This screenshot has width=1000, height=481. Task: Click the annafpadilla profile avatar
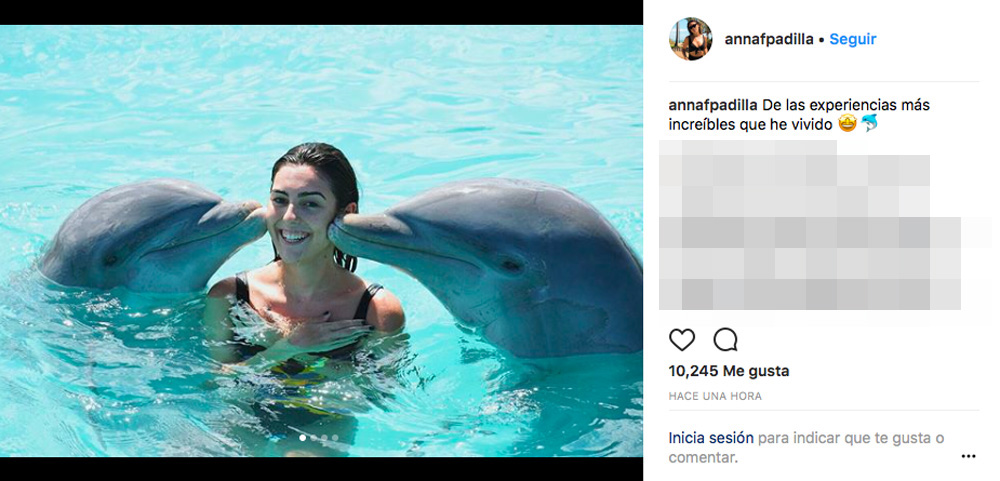point(690,39)
